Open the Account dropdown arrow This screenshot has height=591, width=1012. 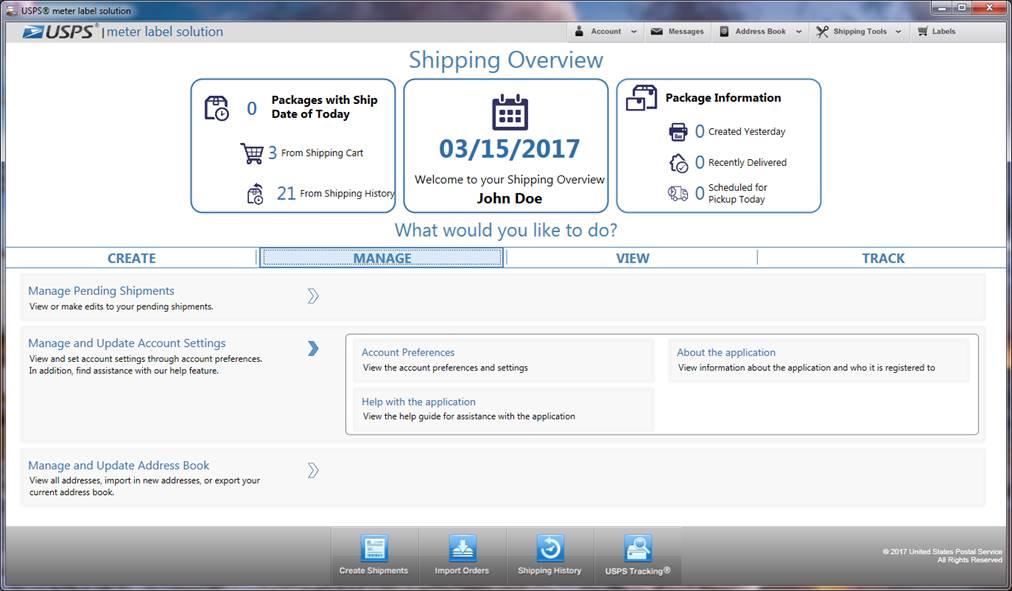[x=634, y=32]
